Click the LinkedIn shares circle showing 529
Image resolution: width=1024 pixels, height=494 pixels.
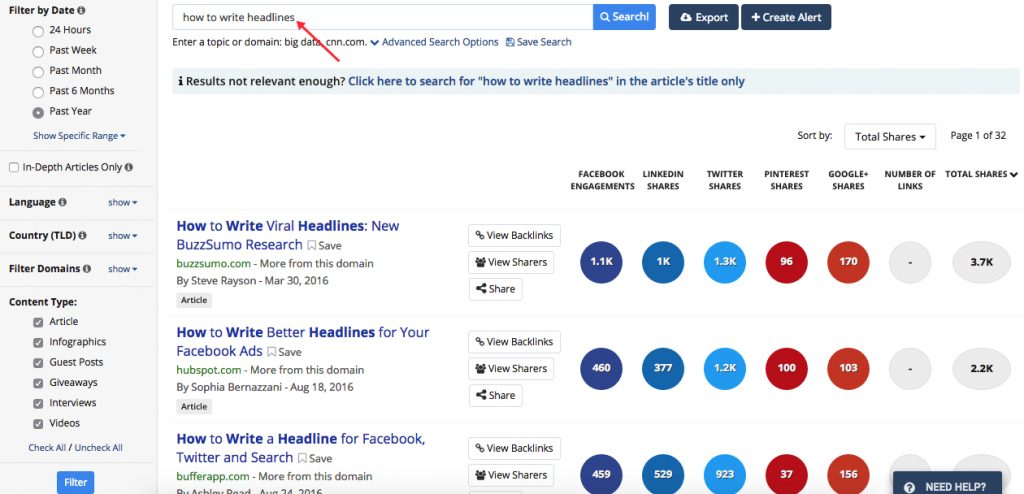point(663,474)
